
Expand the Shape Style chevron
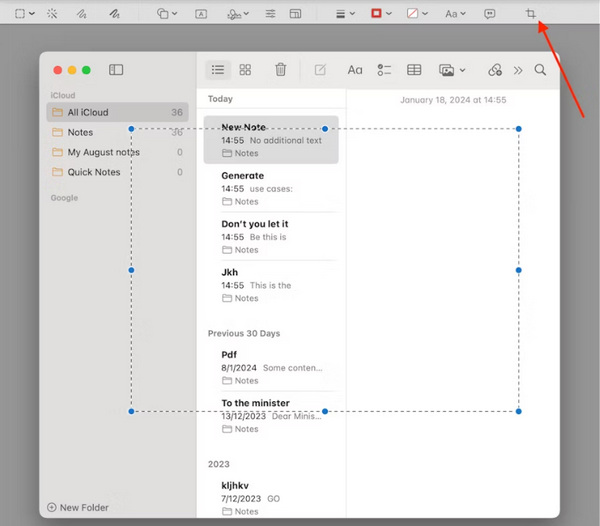(352, 14)
